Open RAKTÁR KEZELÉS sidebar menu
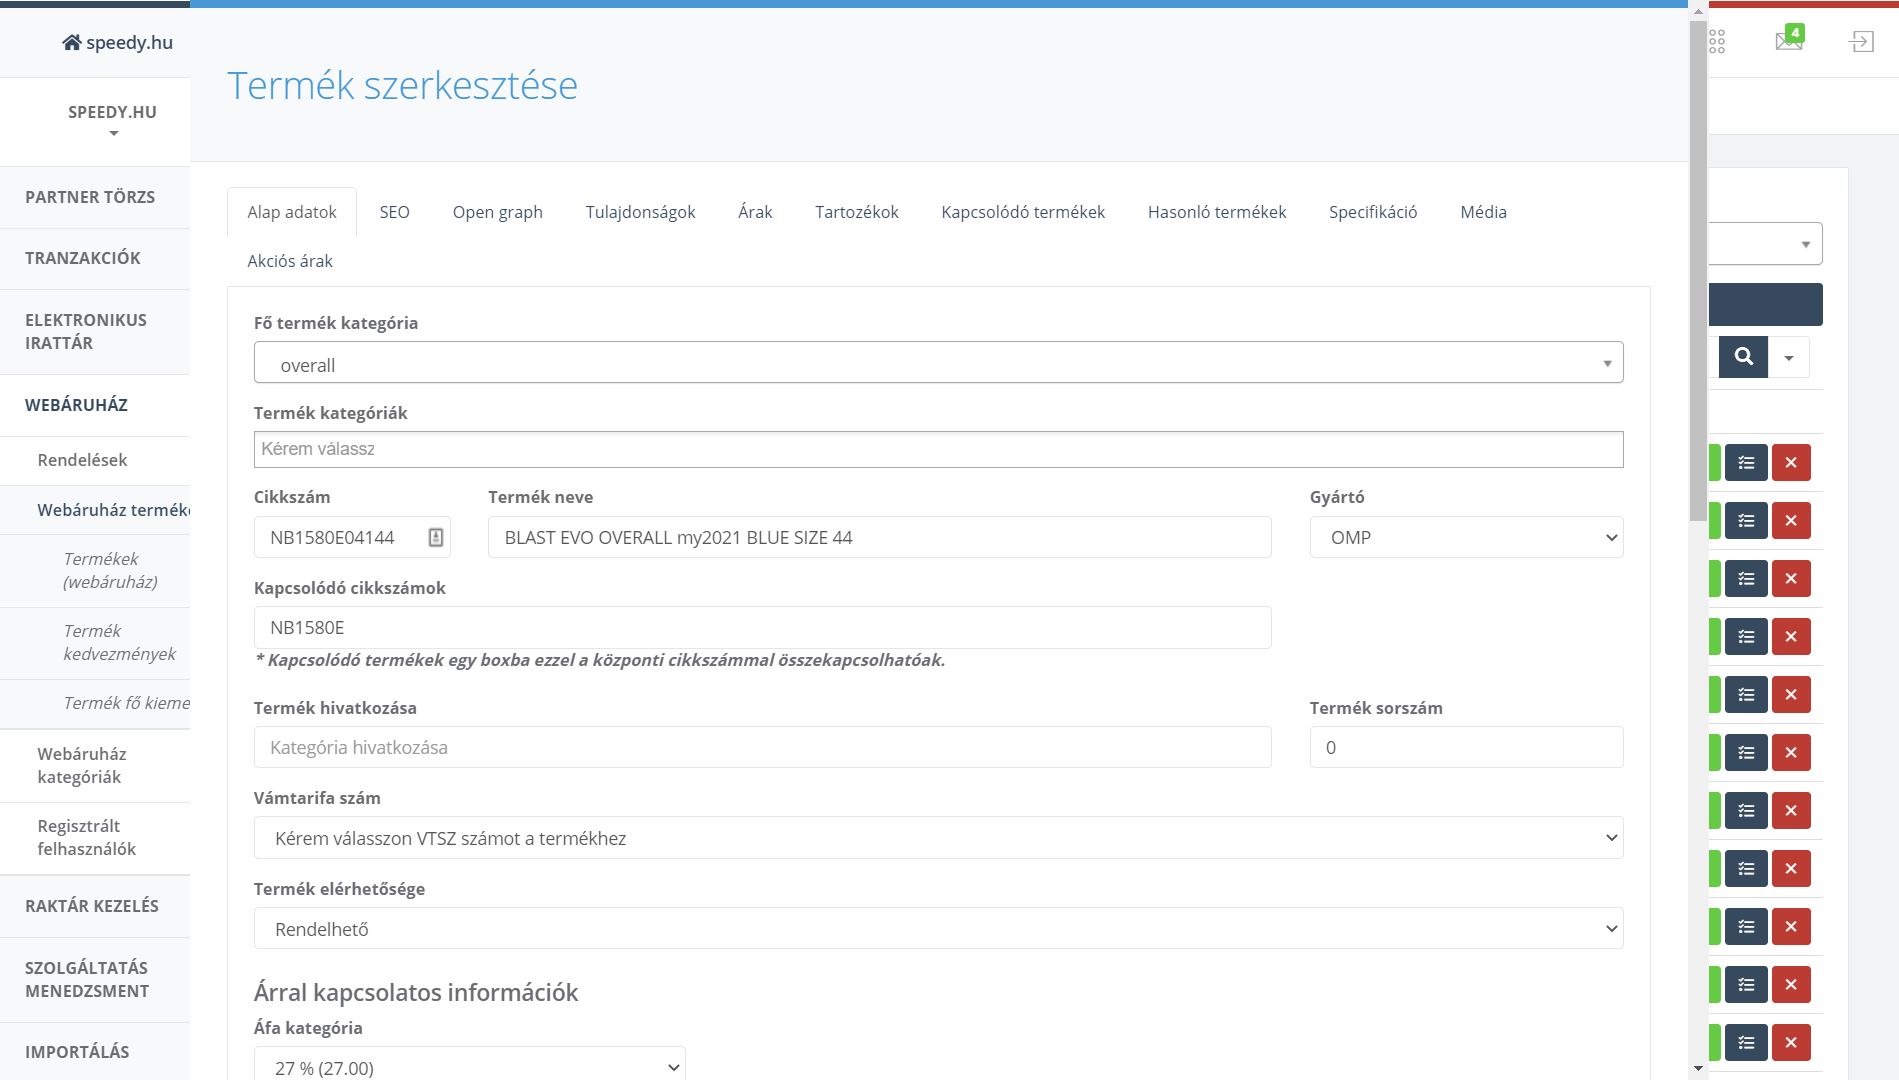Image resolution: width=1899 pixels, height=1080 pixels. (x=95, y=906)
